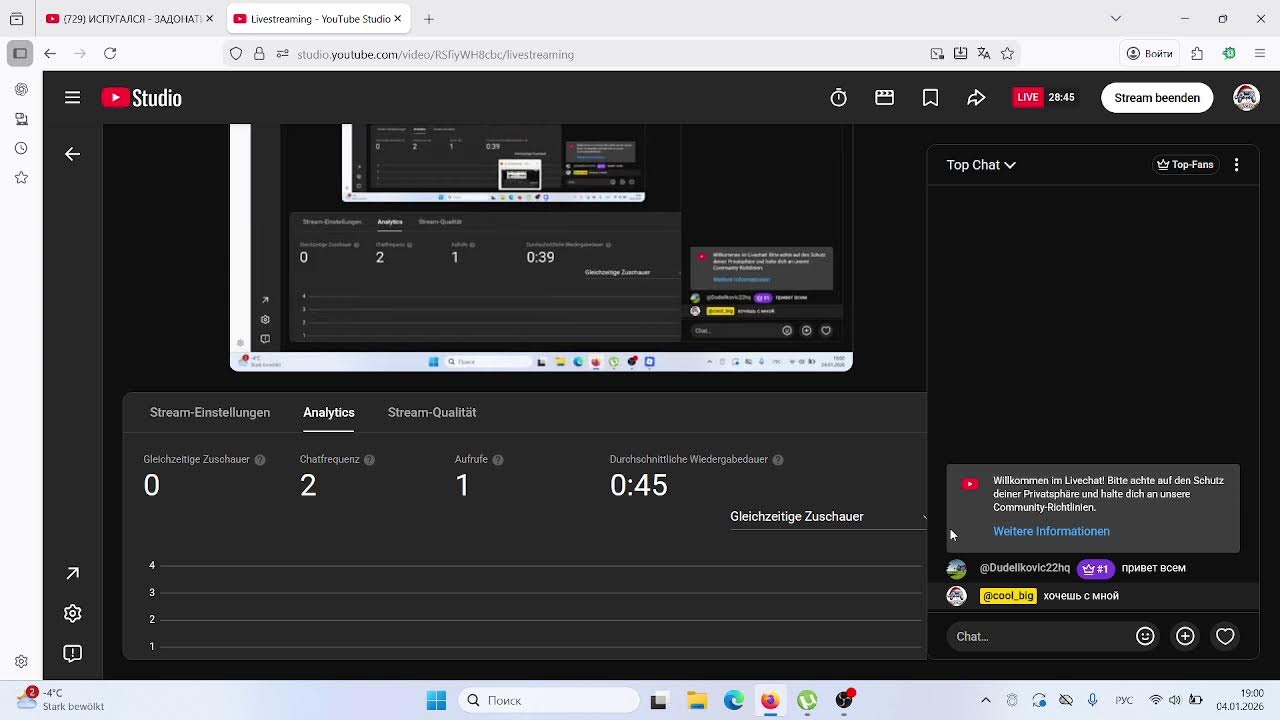Open browser sidebar bookmarks star icon
Screen dimensions: 1280x720
pos(21,178)
